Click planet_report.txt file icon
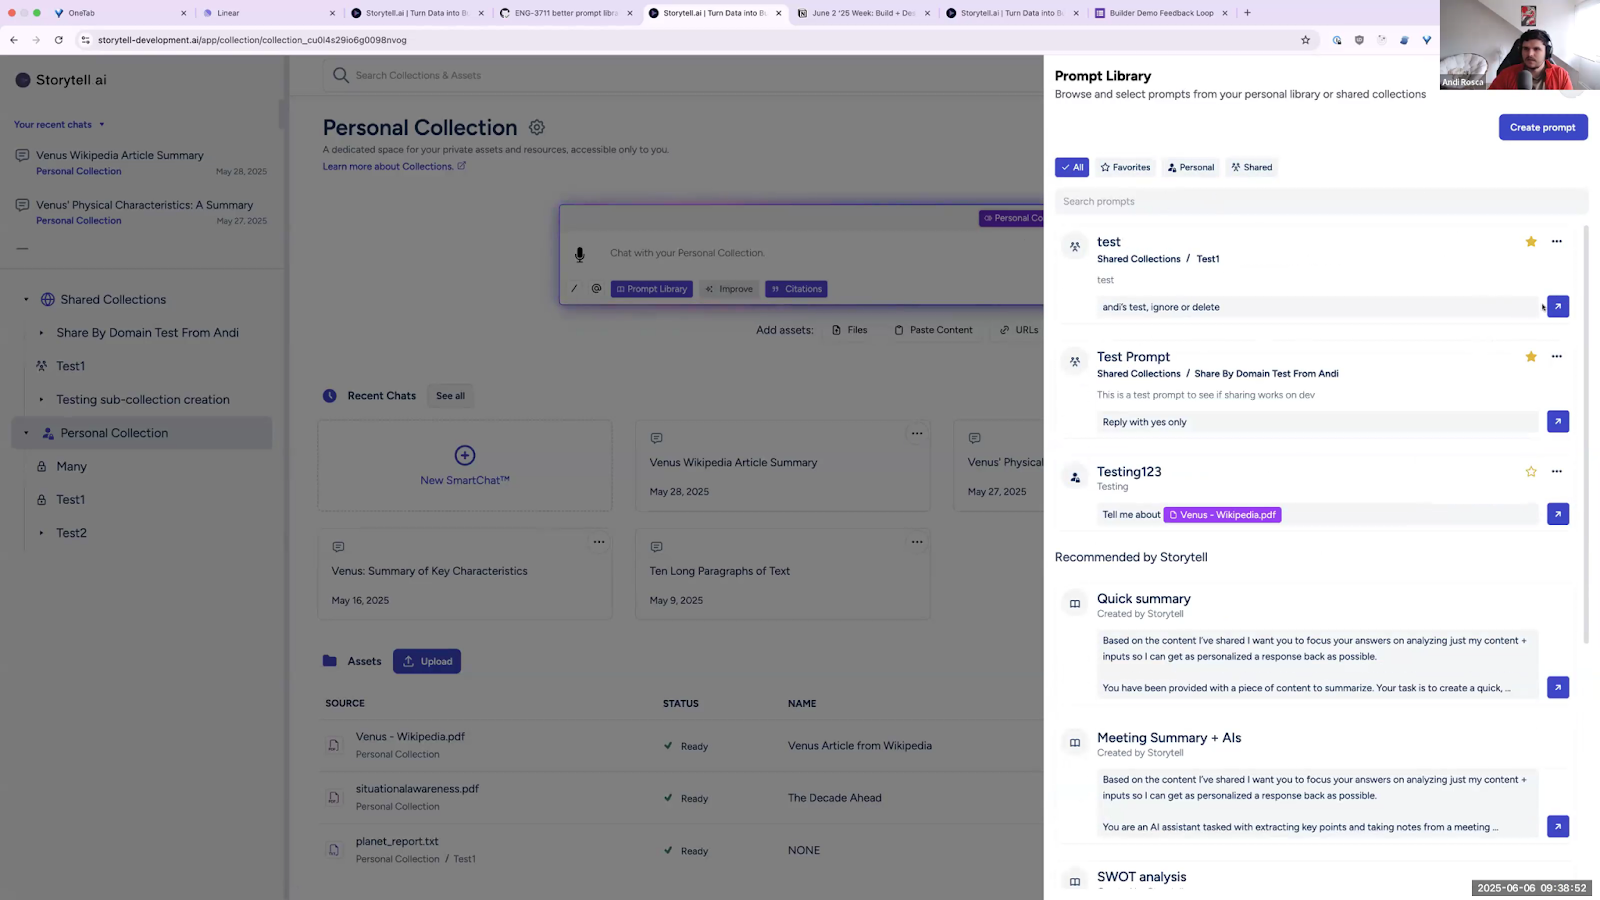1600x900 pixels. pyautogui.click(x=334, y=850)
